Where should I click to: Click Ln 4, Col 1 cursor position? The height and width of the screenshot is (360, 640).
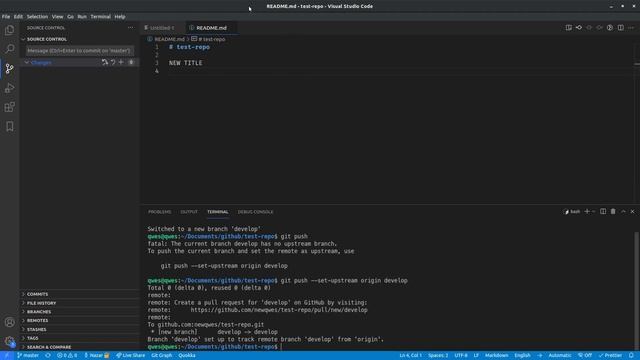click(x=411, y=356)
